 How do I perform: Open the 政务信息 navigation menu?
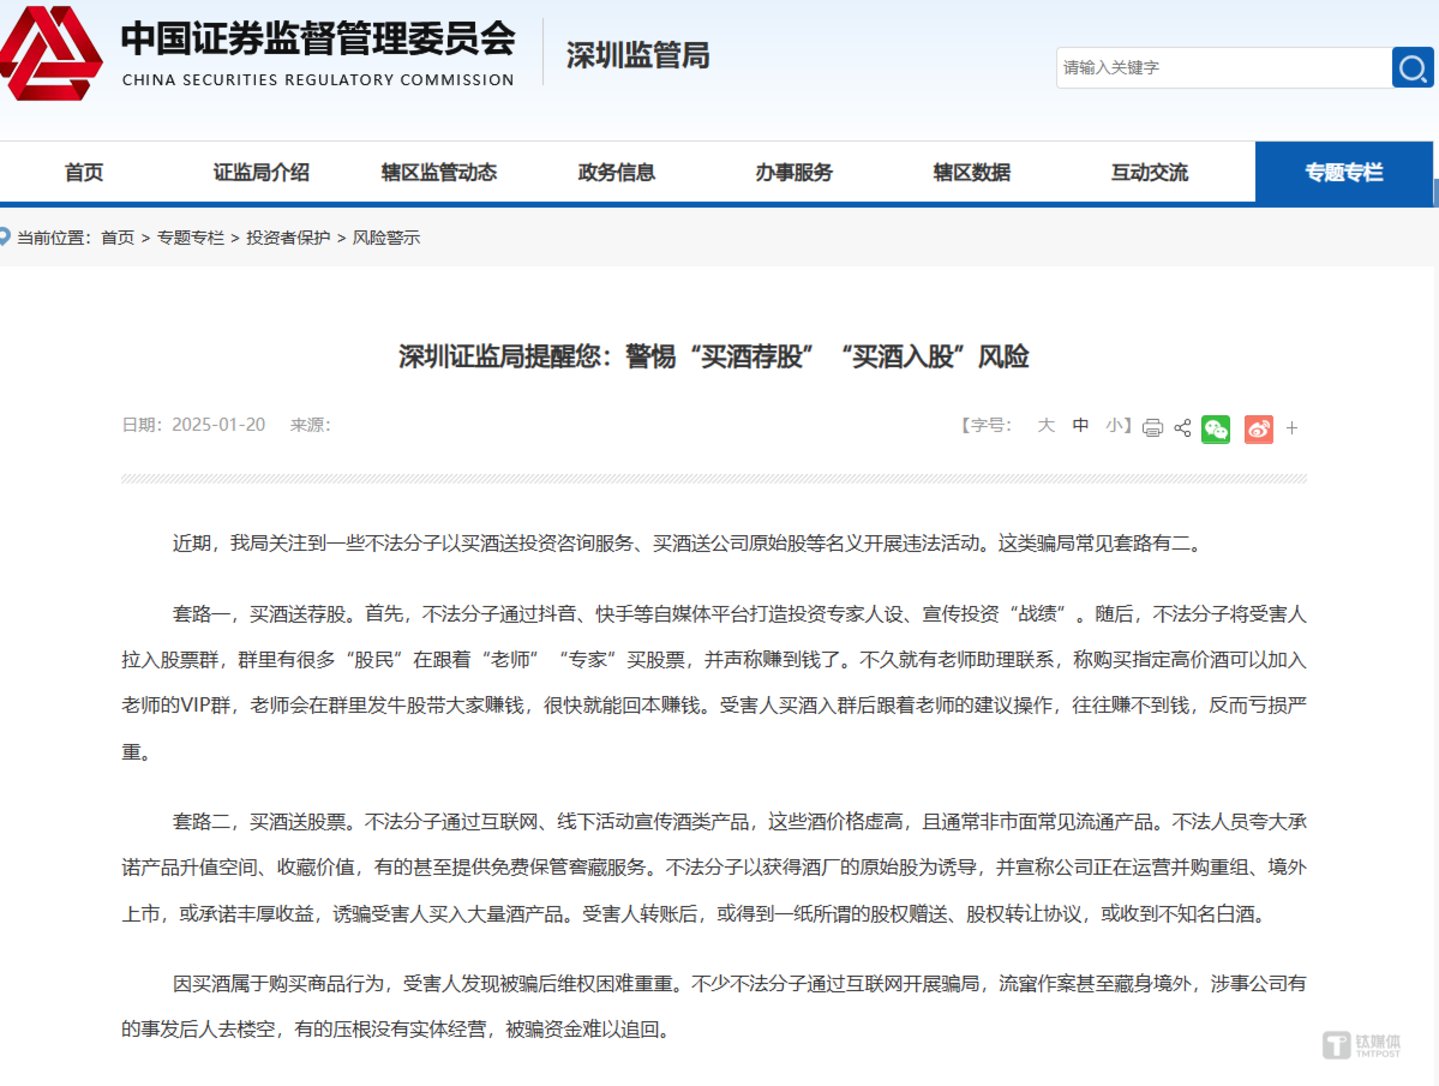point(616,172)
